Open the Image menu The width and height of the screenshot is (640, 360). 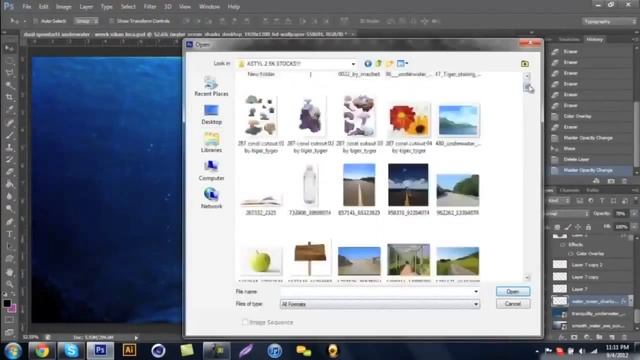[63, 7]
